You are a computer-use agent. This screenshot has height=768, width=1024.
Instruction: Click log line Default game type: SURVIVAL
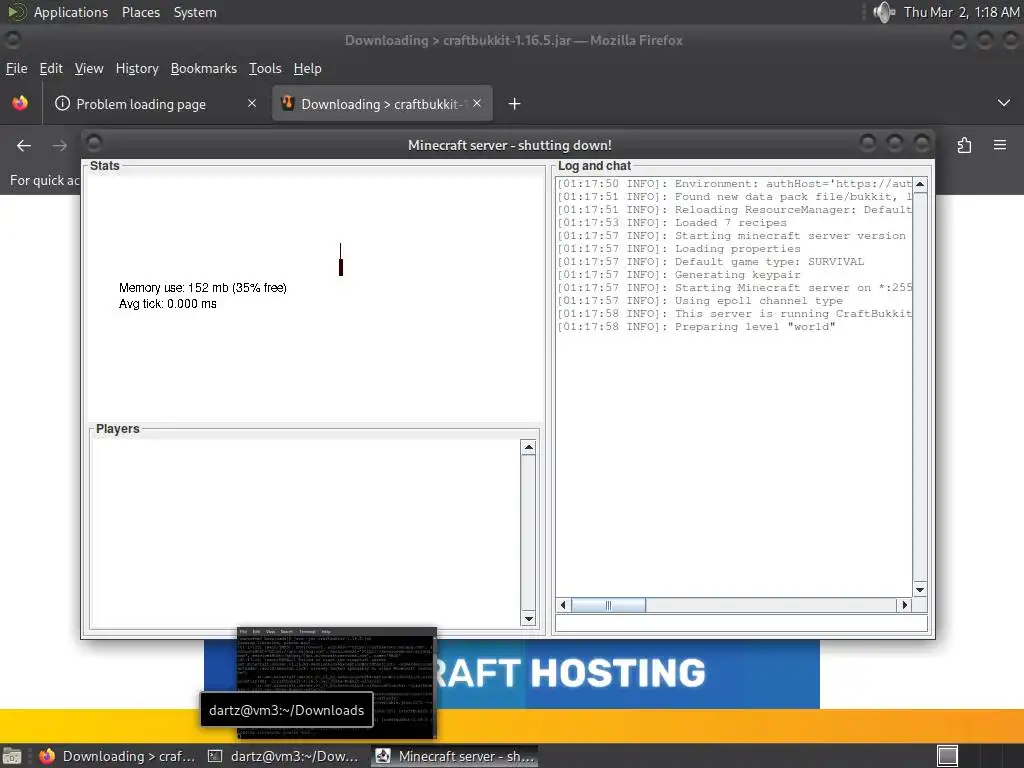[x=711, y=262]
